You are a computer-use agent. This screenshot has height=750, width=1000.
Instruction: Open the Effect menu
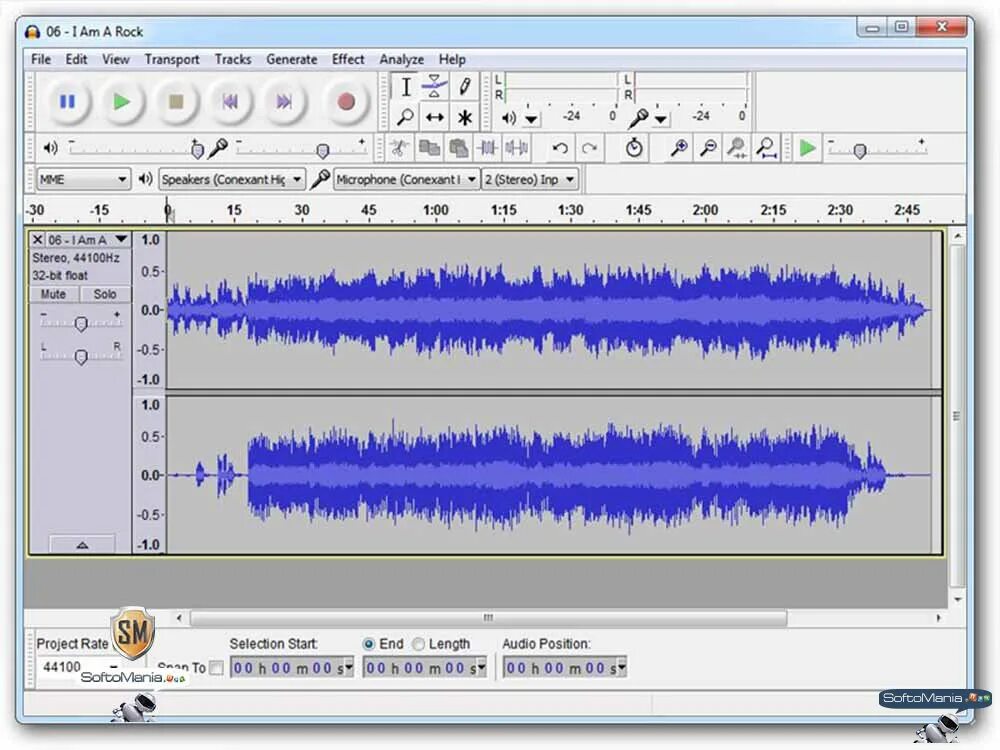point(348,59)
